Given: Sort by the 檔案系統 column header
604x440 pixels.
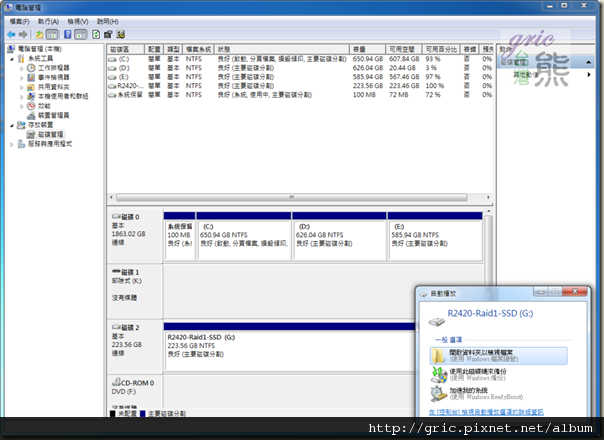Looking at the screenshot, I should coord(198,49).
